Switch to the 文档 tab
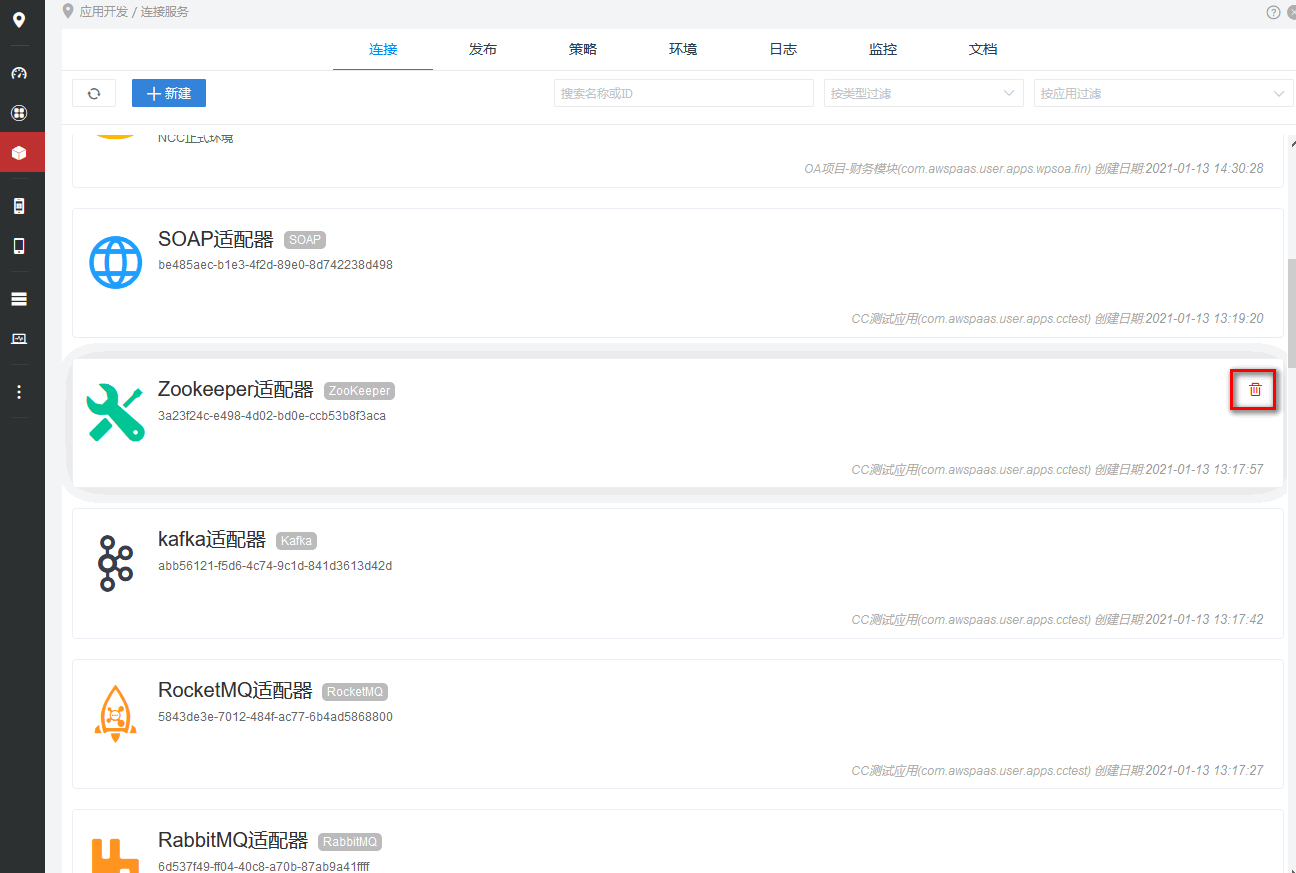The image size is (1296, 873). tap(983, 49)
